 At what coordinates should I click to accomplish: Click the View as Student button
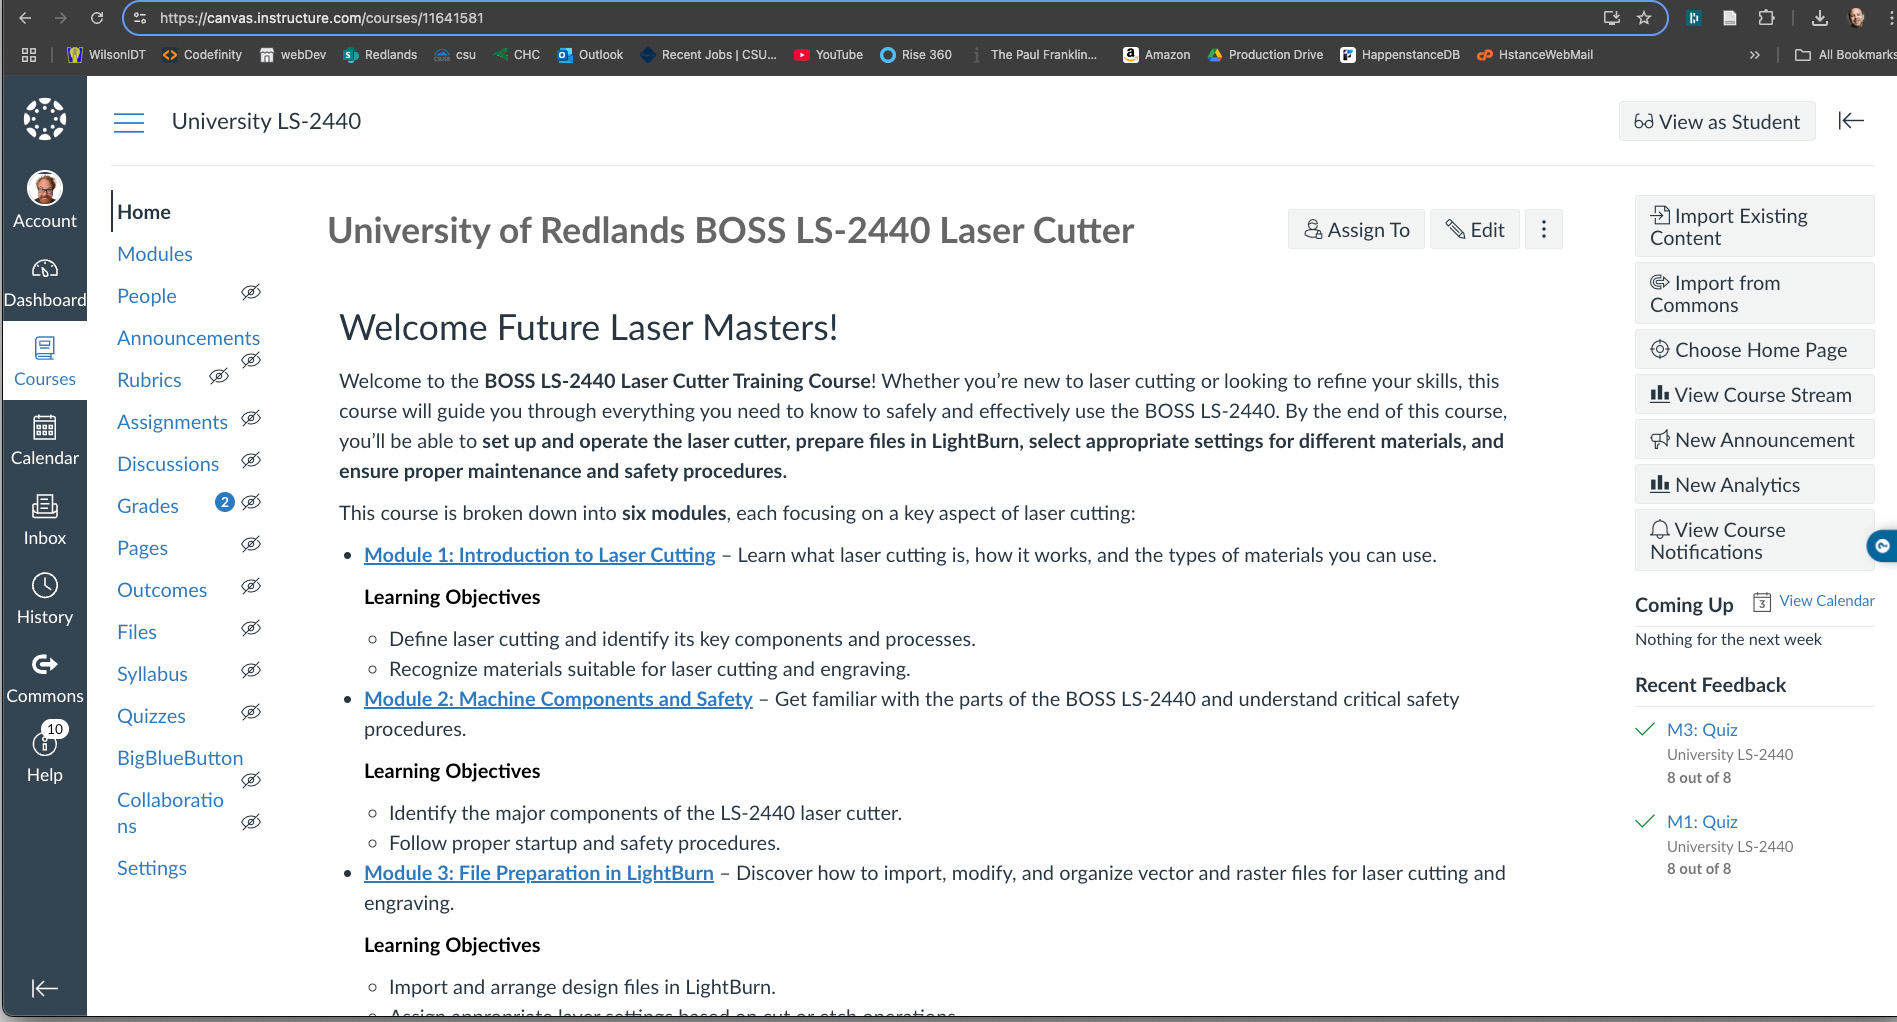click(x=1716, y=122)
